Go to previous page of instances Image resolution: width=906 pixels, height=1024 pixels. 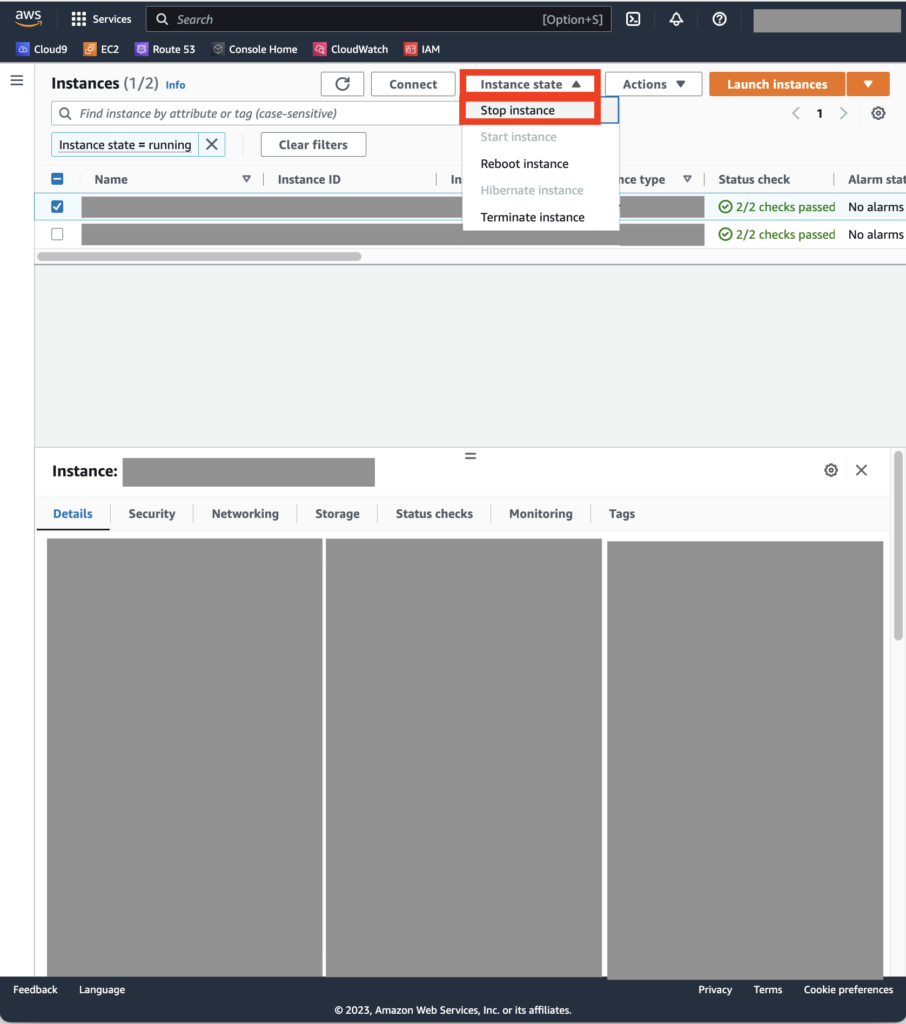point(796,113)
